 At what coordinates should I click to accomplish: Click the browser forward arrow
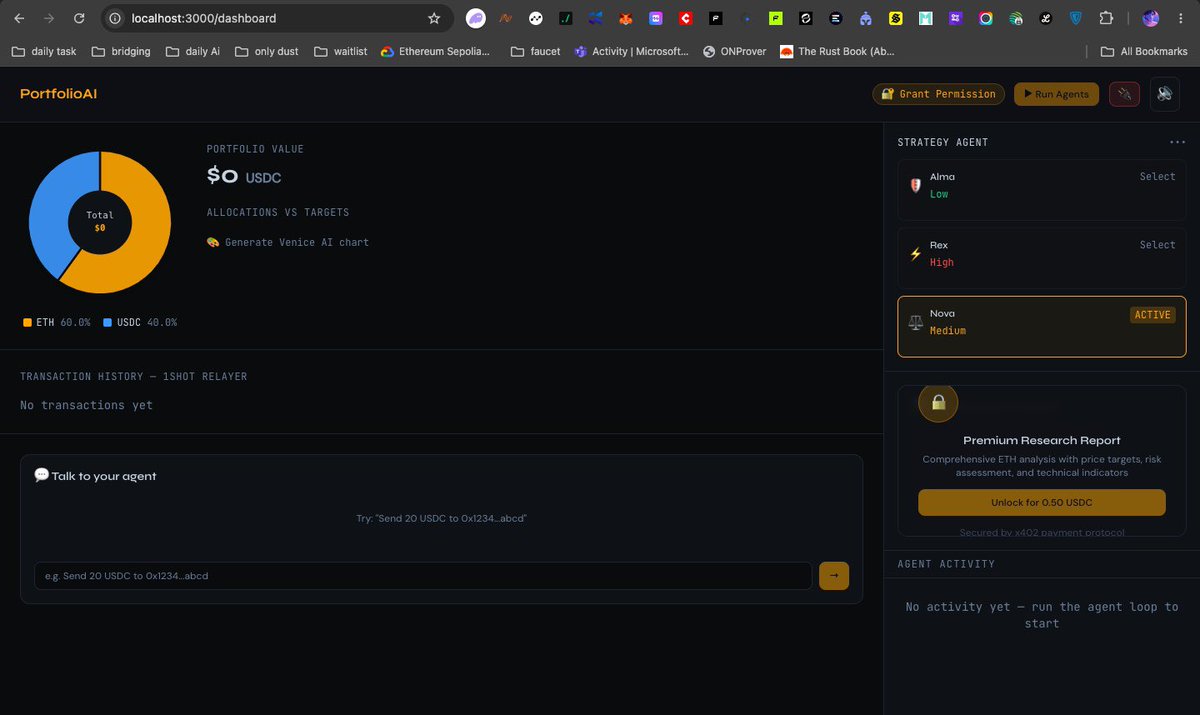(x=49, y=18)
